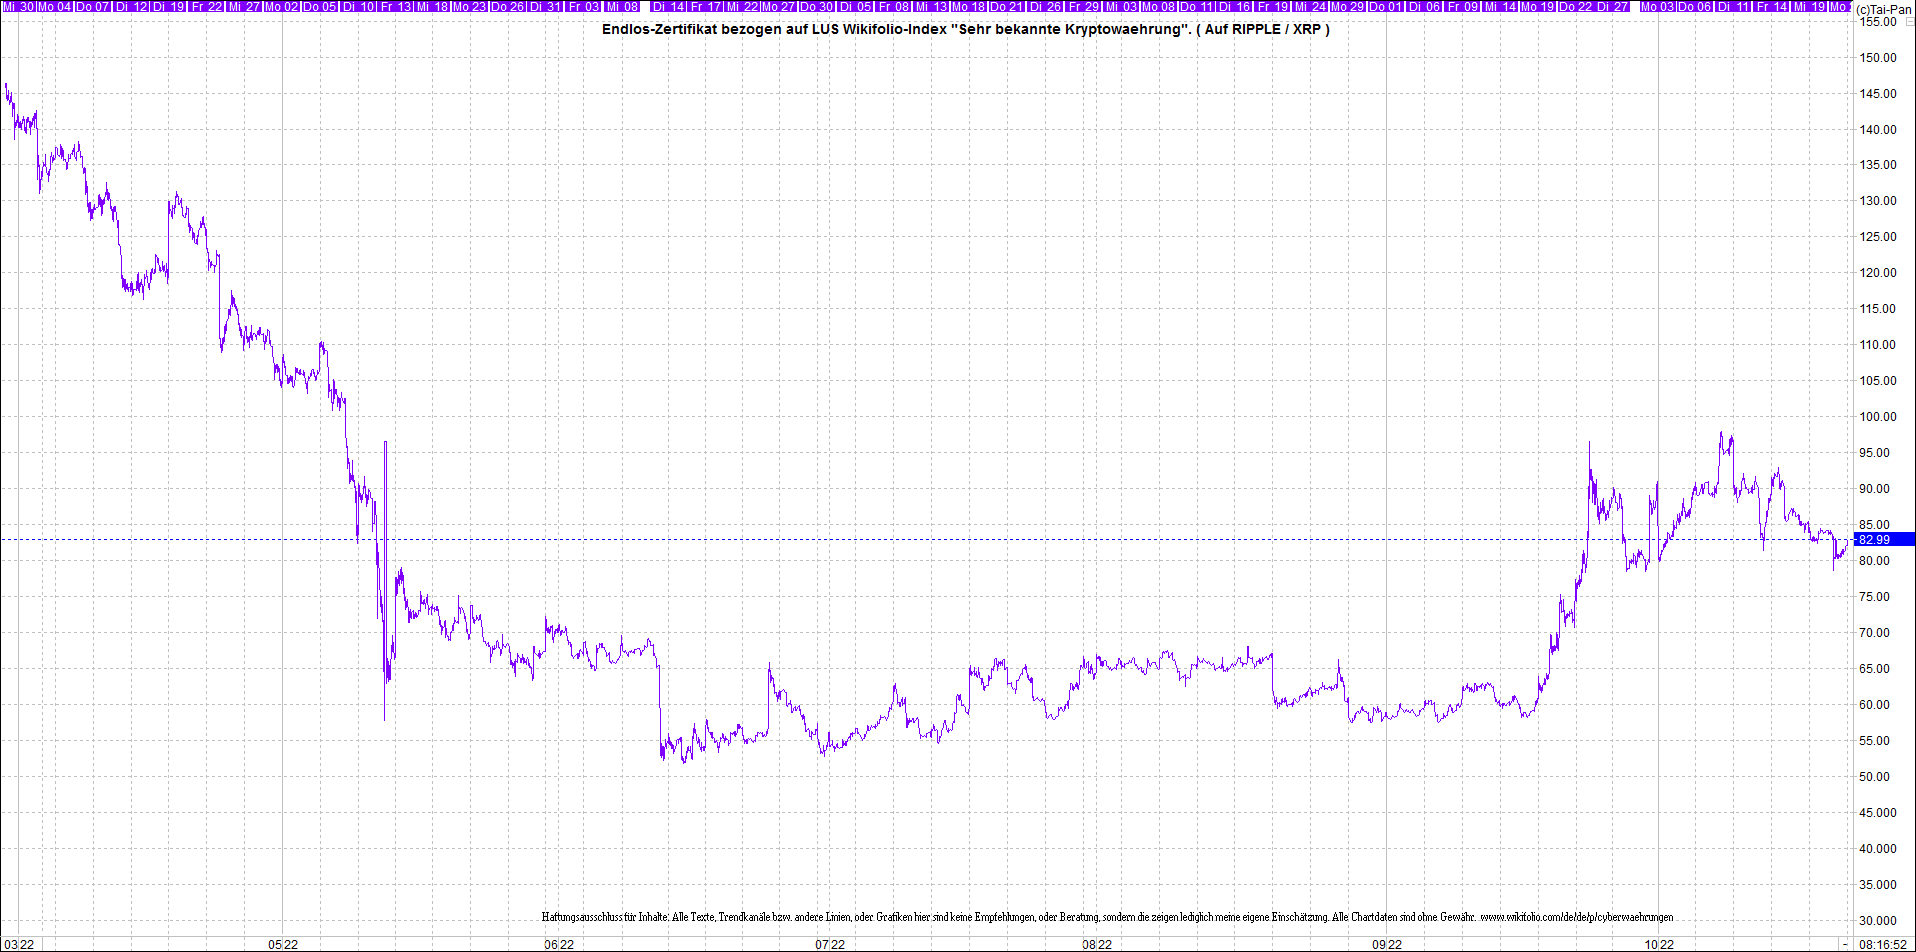1916x952 pixels.
Task: Click the 70.00 price axis label
Action: coord(1875,633)
